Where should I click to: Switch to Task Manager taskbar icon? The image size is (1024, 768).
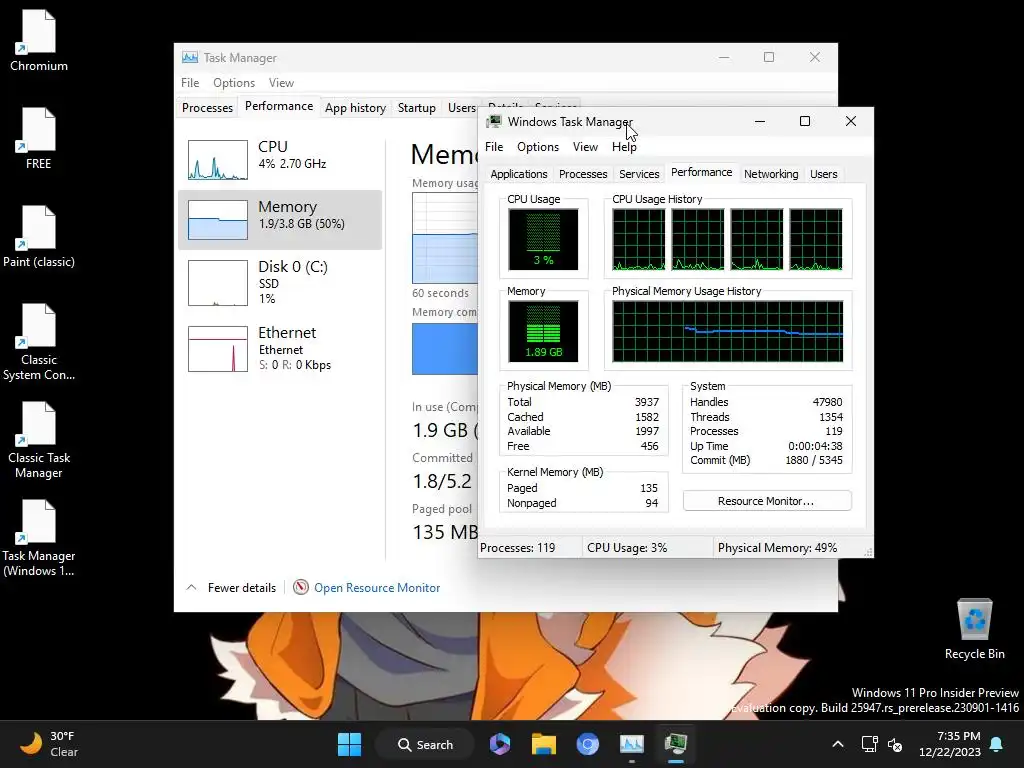coord(632,744)
